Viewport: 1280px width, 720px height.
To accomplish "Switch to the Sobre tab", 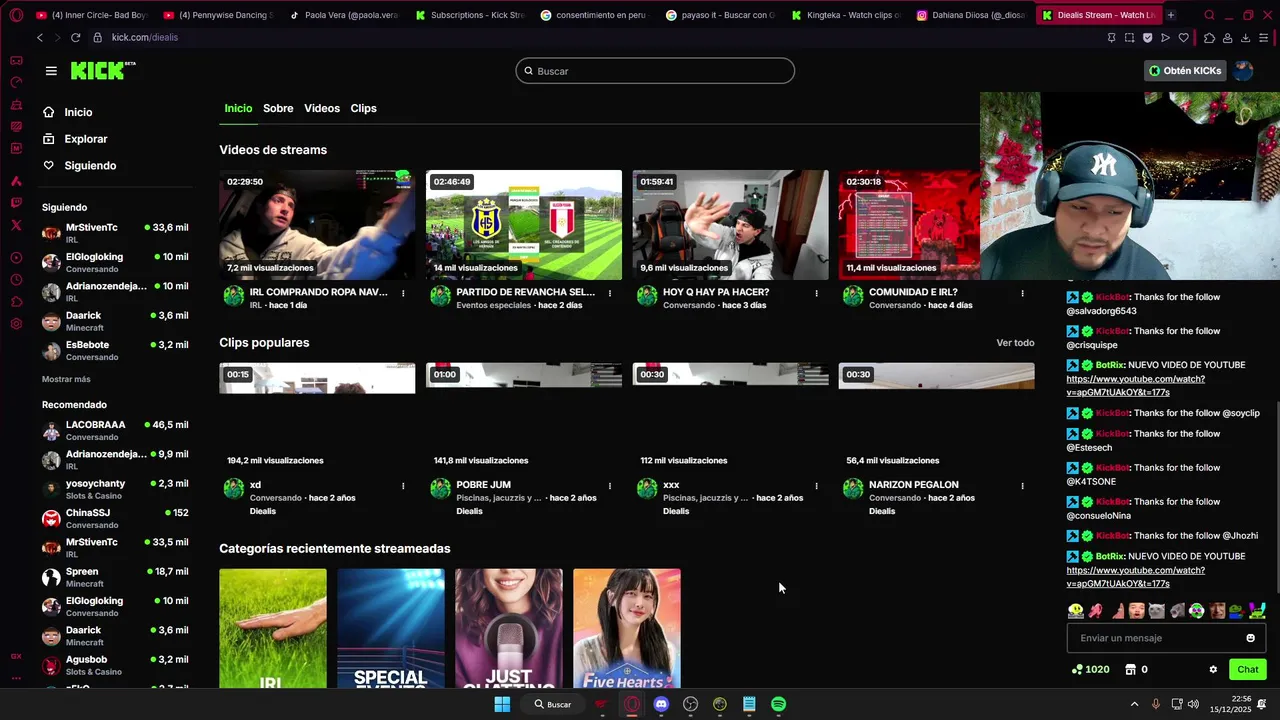I will point(278,108).
